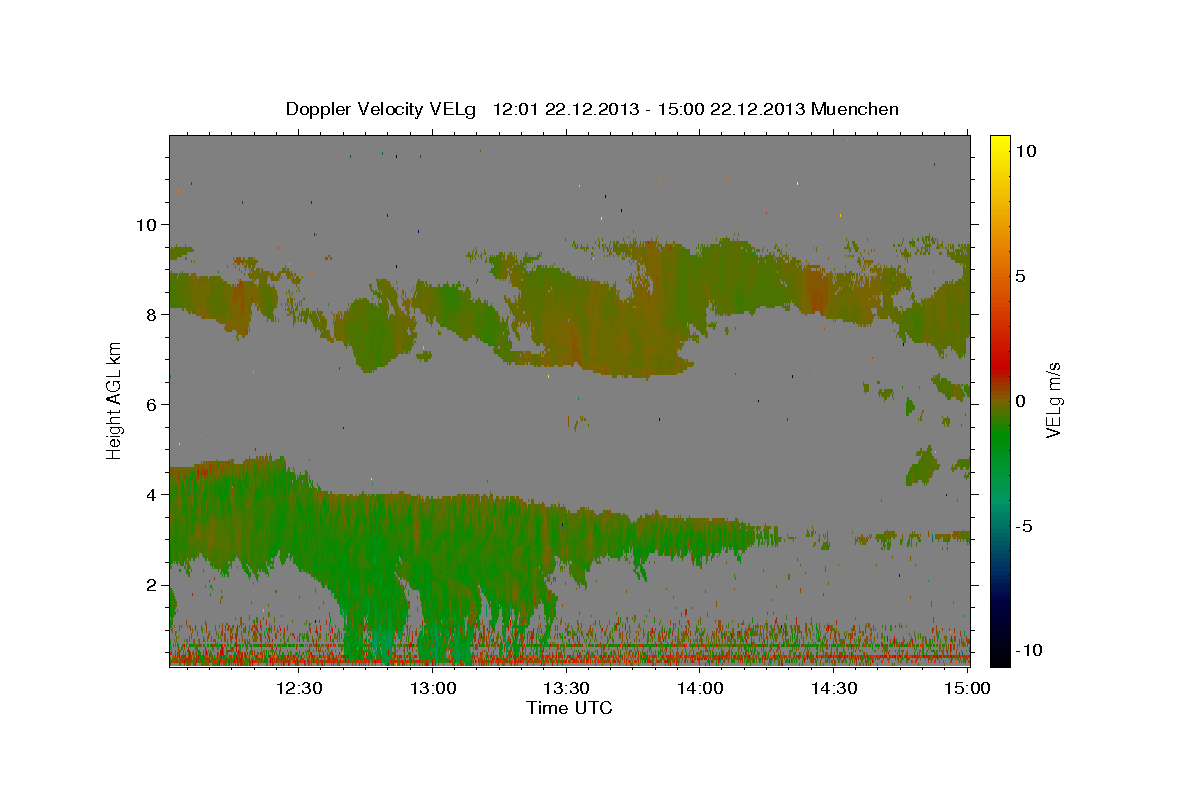The height and width of the screenshot is (800, 1200).
Task: Click the 'VELg m/s' colorbar label
Action: pyautogui.click(x=1053, y=400)
